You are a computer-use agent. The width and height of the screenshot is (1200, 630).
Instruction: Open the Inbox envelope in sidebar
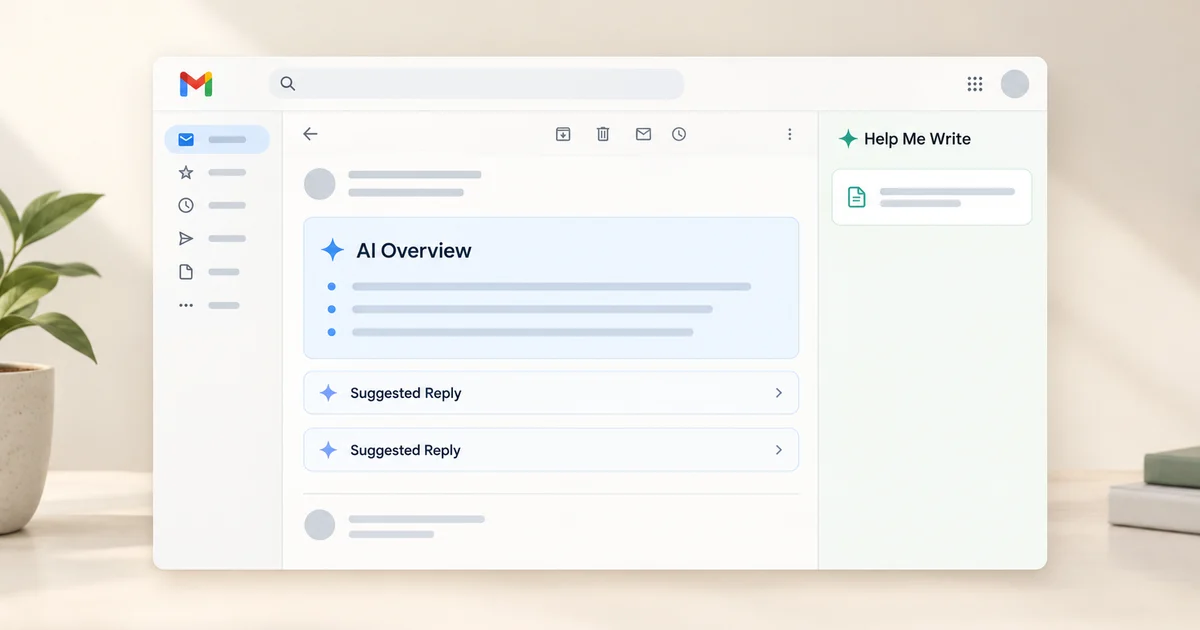tap(186, 140)
